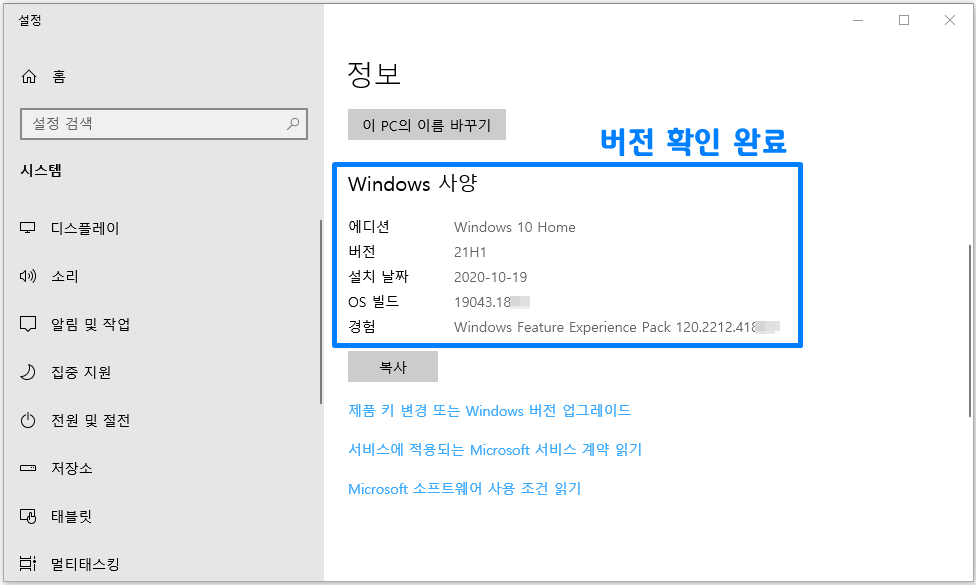The width and height of the screenshot is (976, 585).
Task: Click the 버전 label in specifications
Action: (362, 251)
